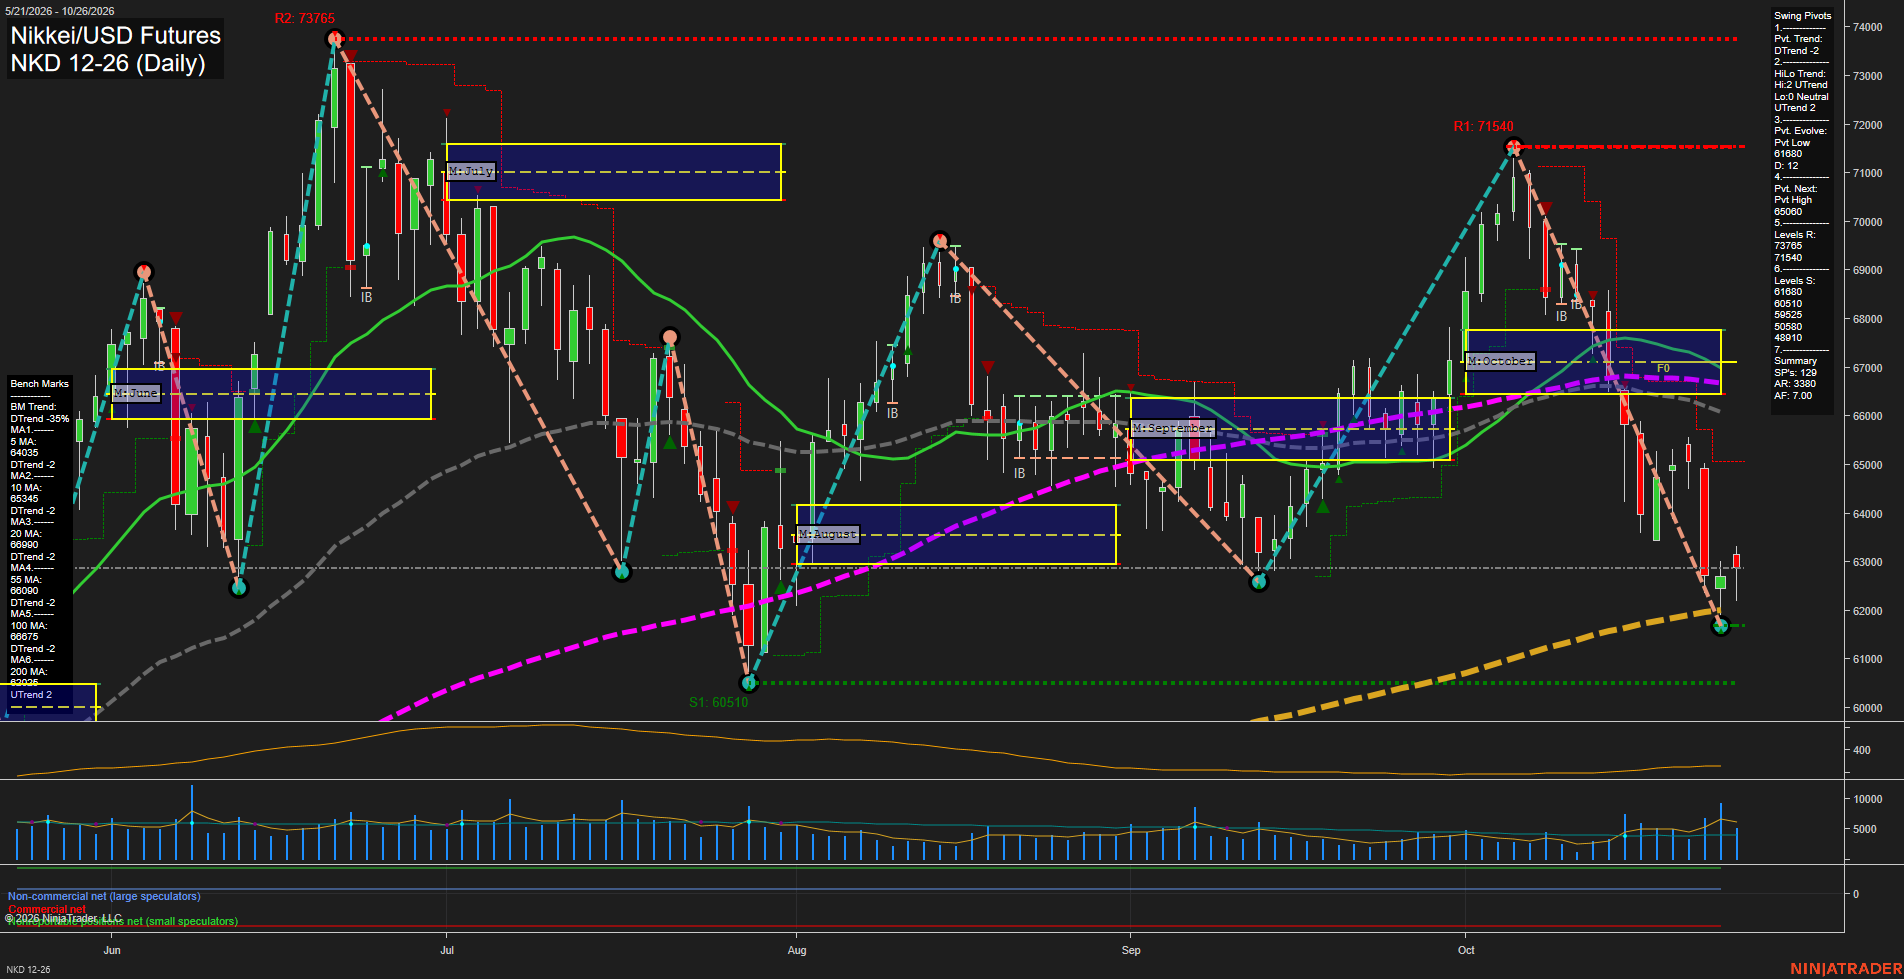Click '10 MA:' in Bench Marks panel
Image resolution: width=1904 pixels, height=979 pixels.
coord(26,488)
